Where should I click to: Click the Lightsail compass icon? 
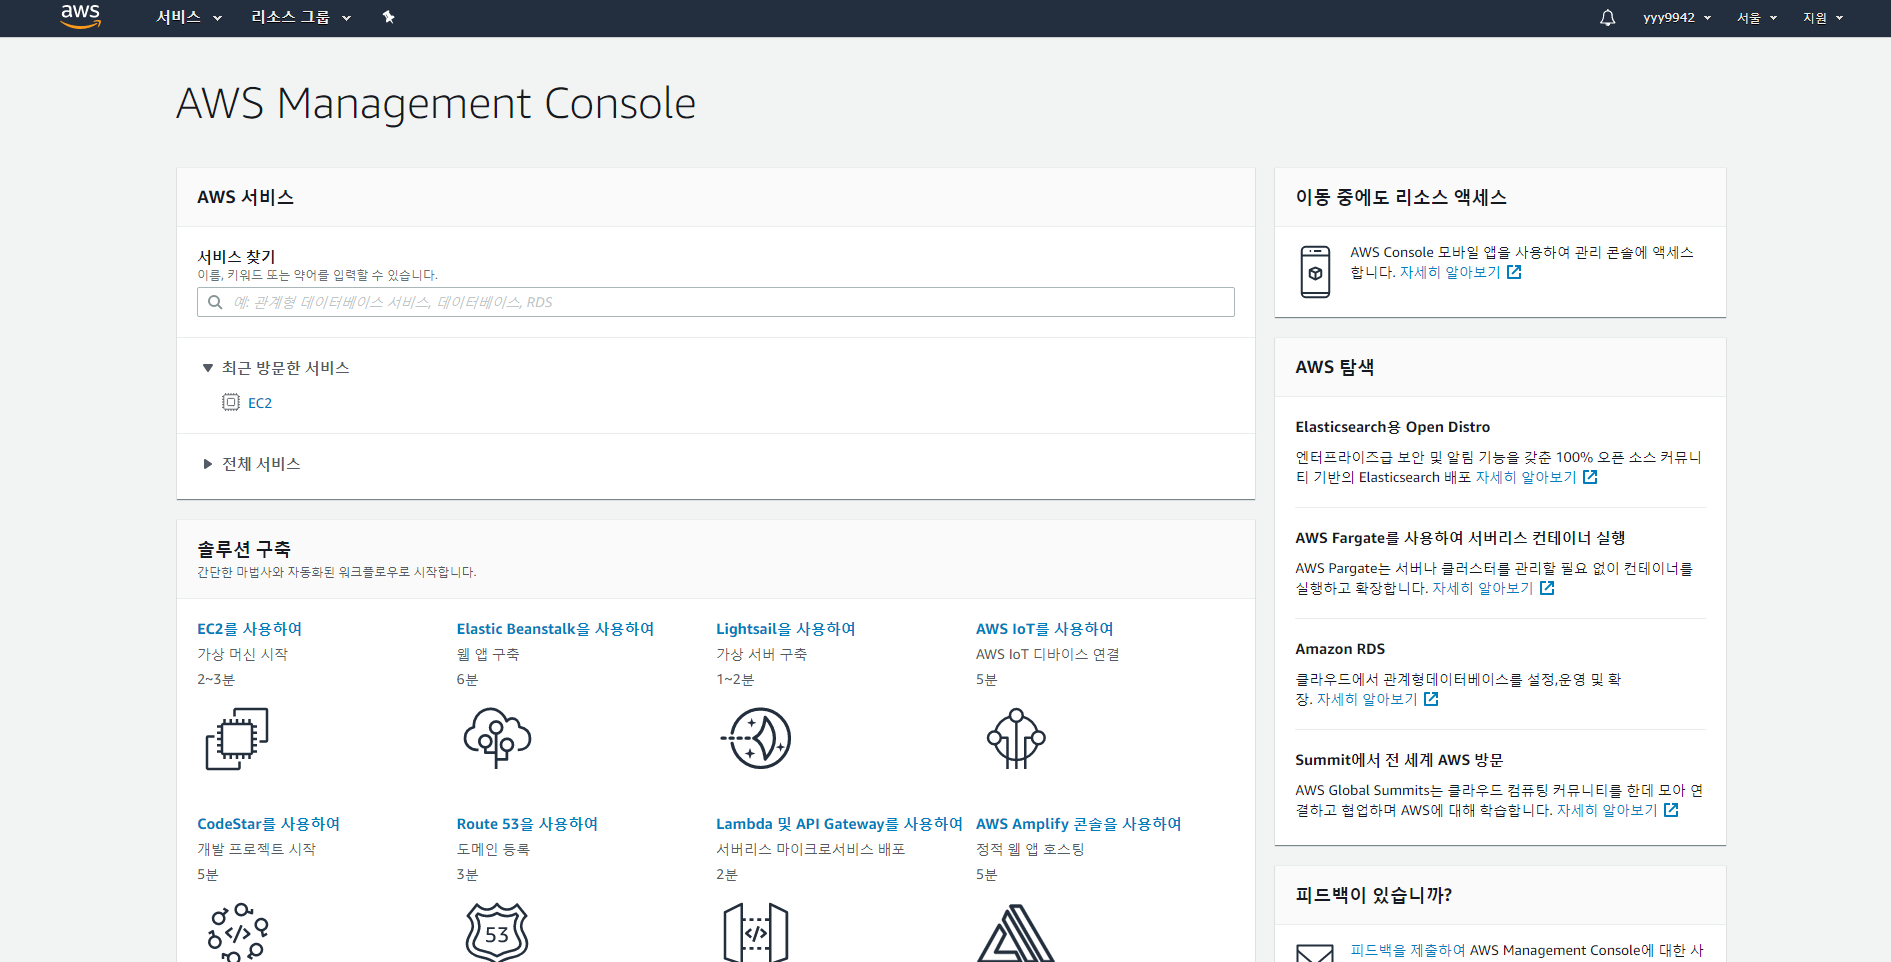pyautogui.click(x=757, y=738)
